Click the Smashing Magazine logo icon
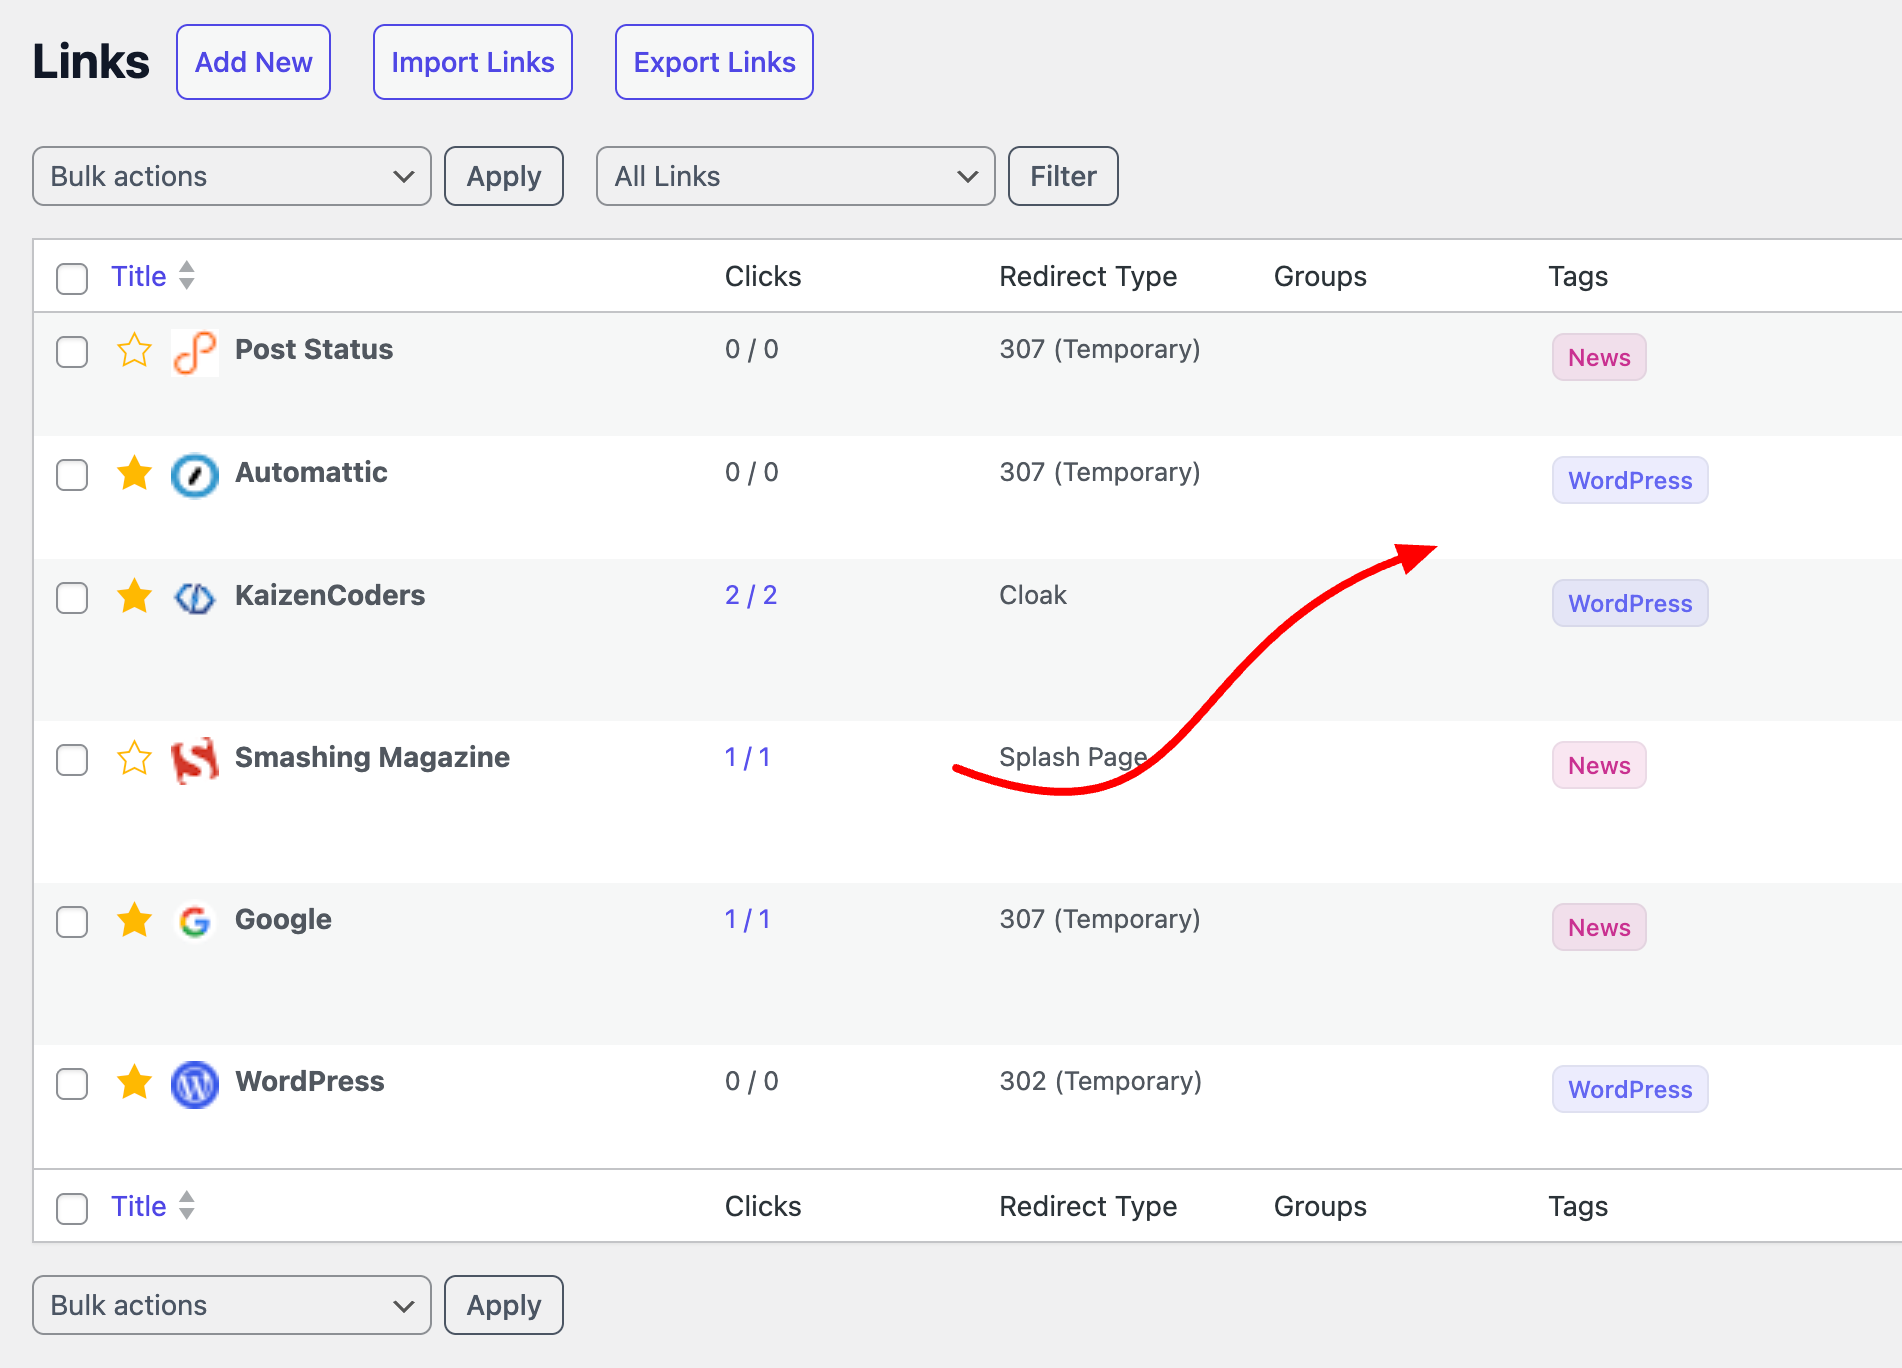1902x1368 pixels. [x=195, y=760]
